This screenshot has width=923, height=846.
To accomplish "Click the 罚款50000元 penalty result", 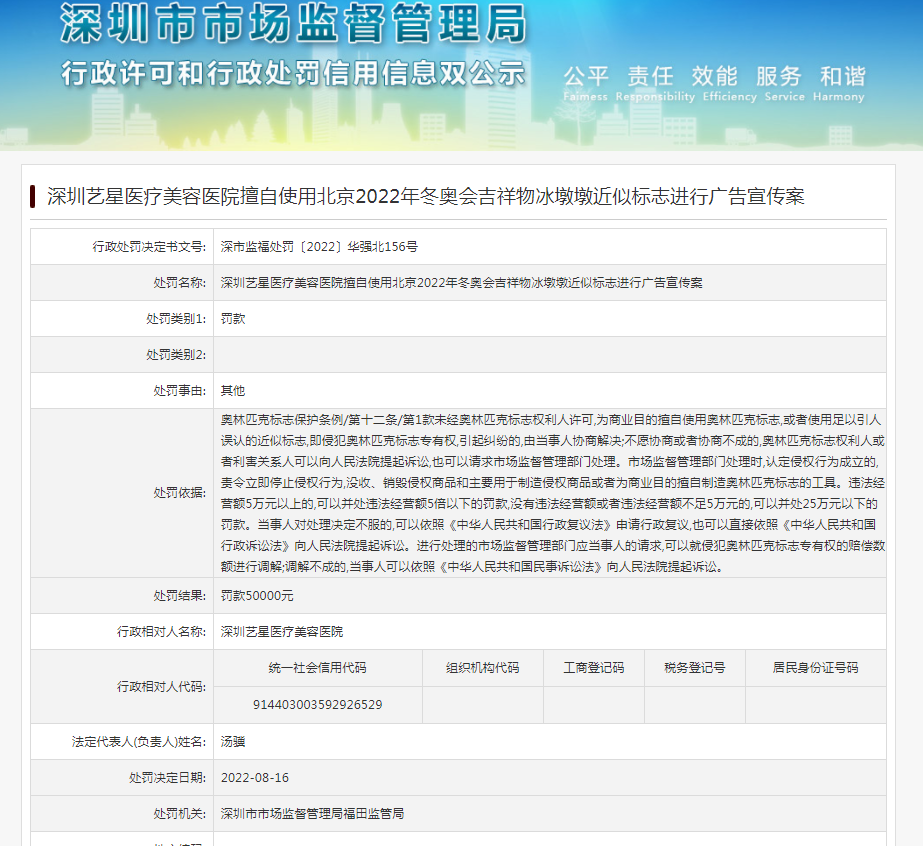I will tap(257, 596).
